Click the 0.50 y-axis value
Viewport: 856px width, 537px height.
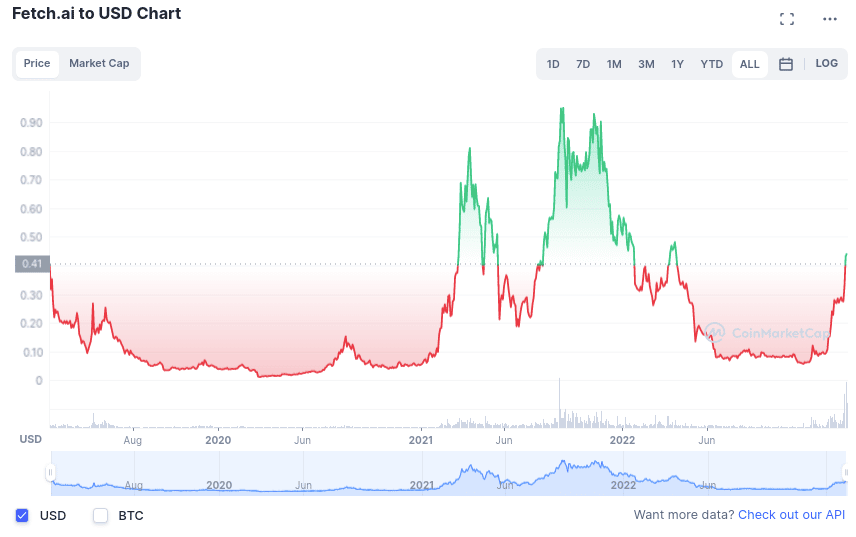[31, 237]
